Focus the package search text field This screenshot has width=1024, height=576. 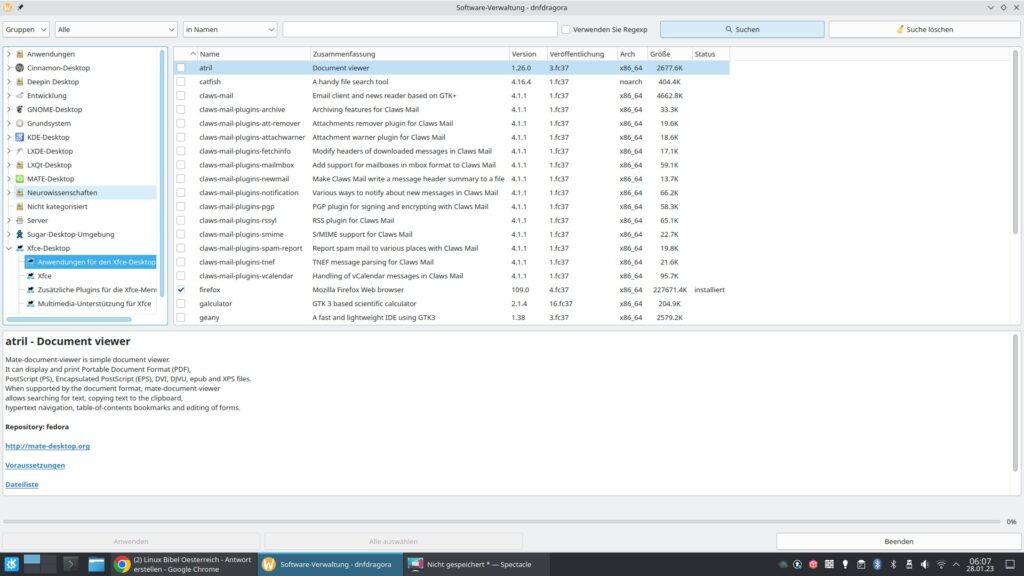(x=419, y=29)
